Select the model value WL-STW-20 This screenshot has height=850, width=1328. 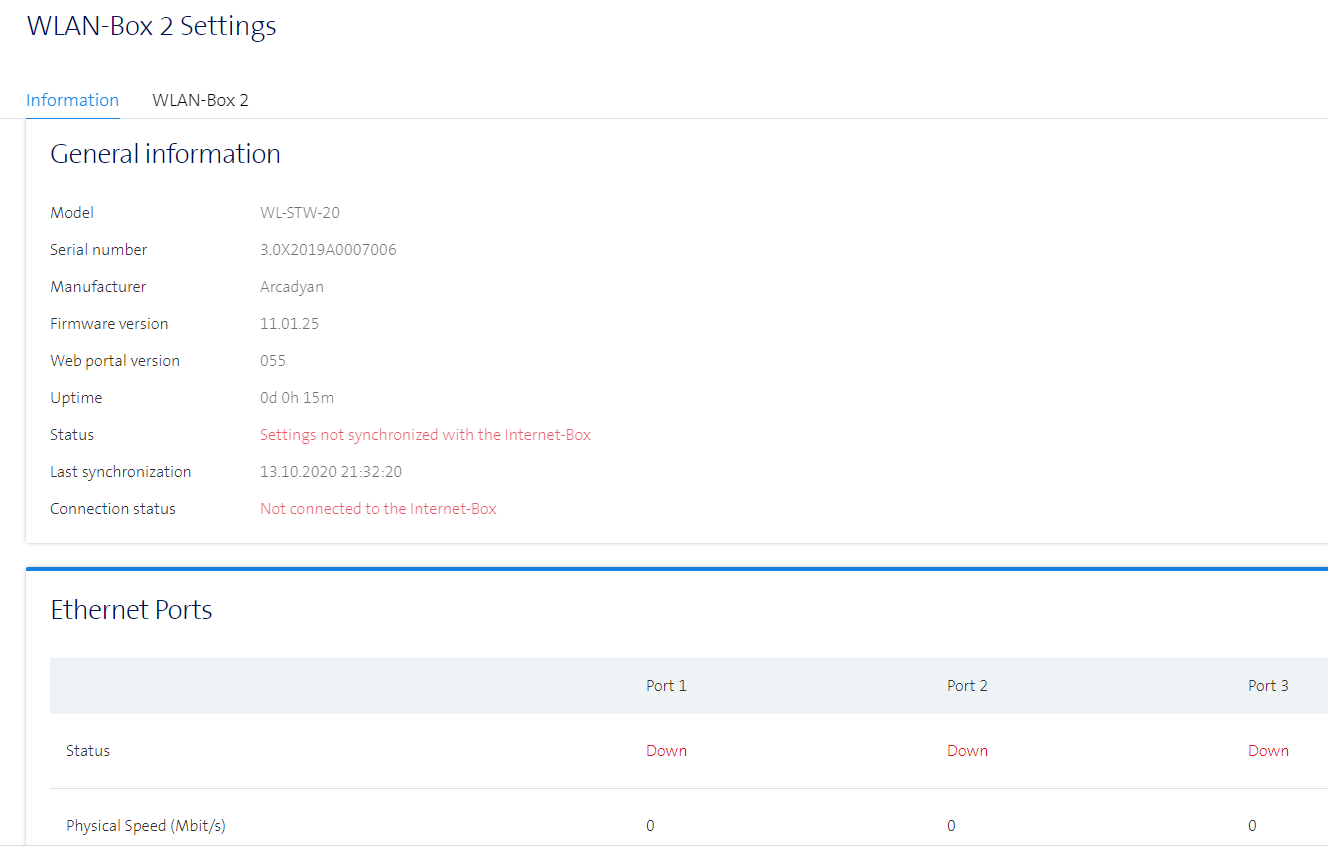click(x=300, y=213)
